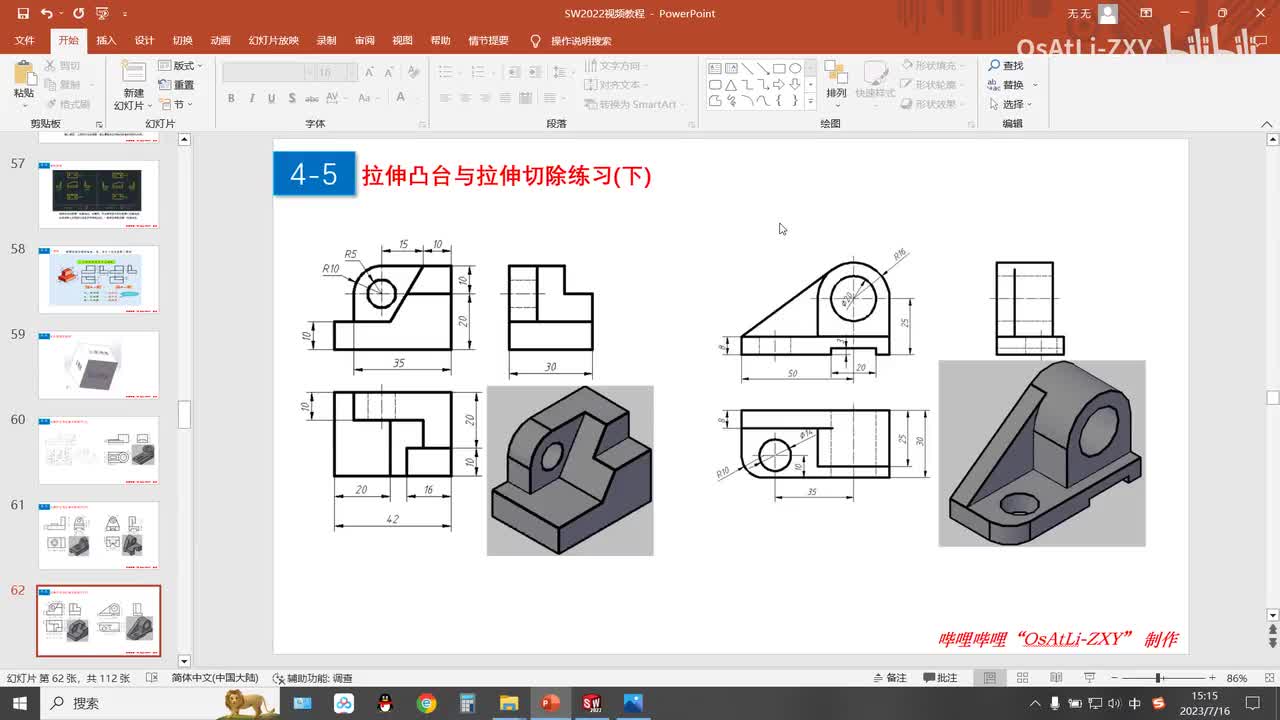Select the text box shape in gallery
Image resolution: width=1280 pixels, height=720 pixels.
pyautogui.click(x=715, y=68)
